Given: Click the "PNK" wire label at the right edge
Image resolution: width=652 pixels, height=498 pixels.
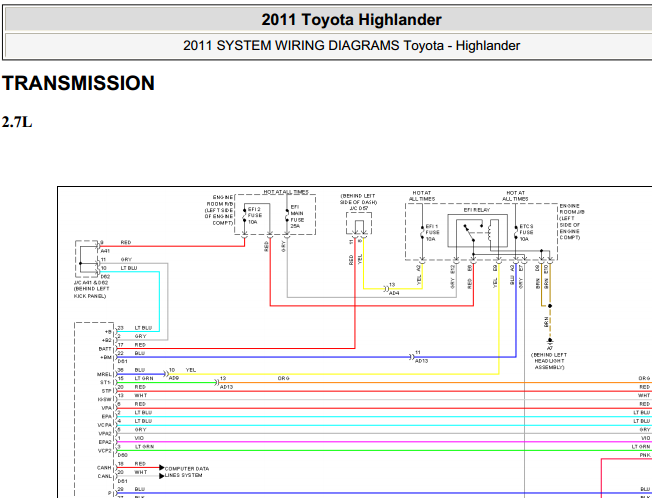Looking at the screenshot, I should (645, 456).
